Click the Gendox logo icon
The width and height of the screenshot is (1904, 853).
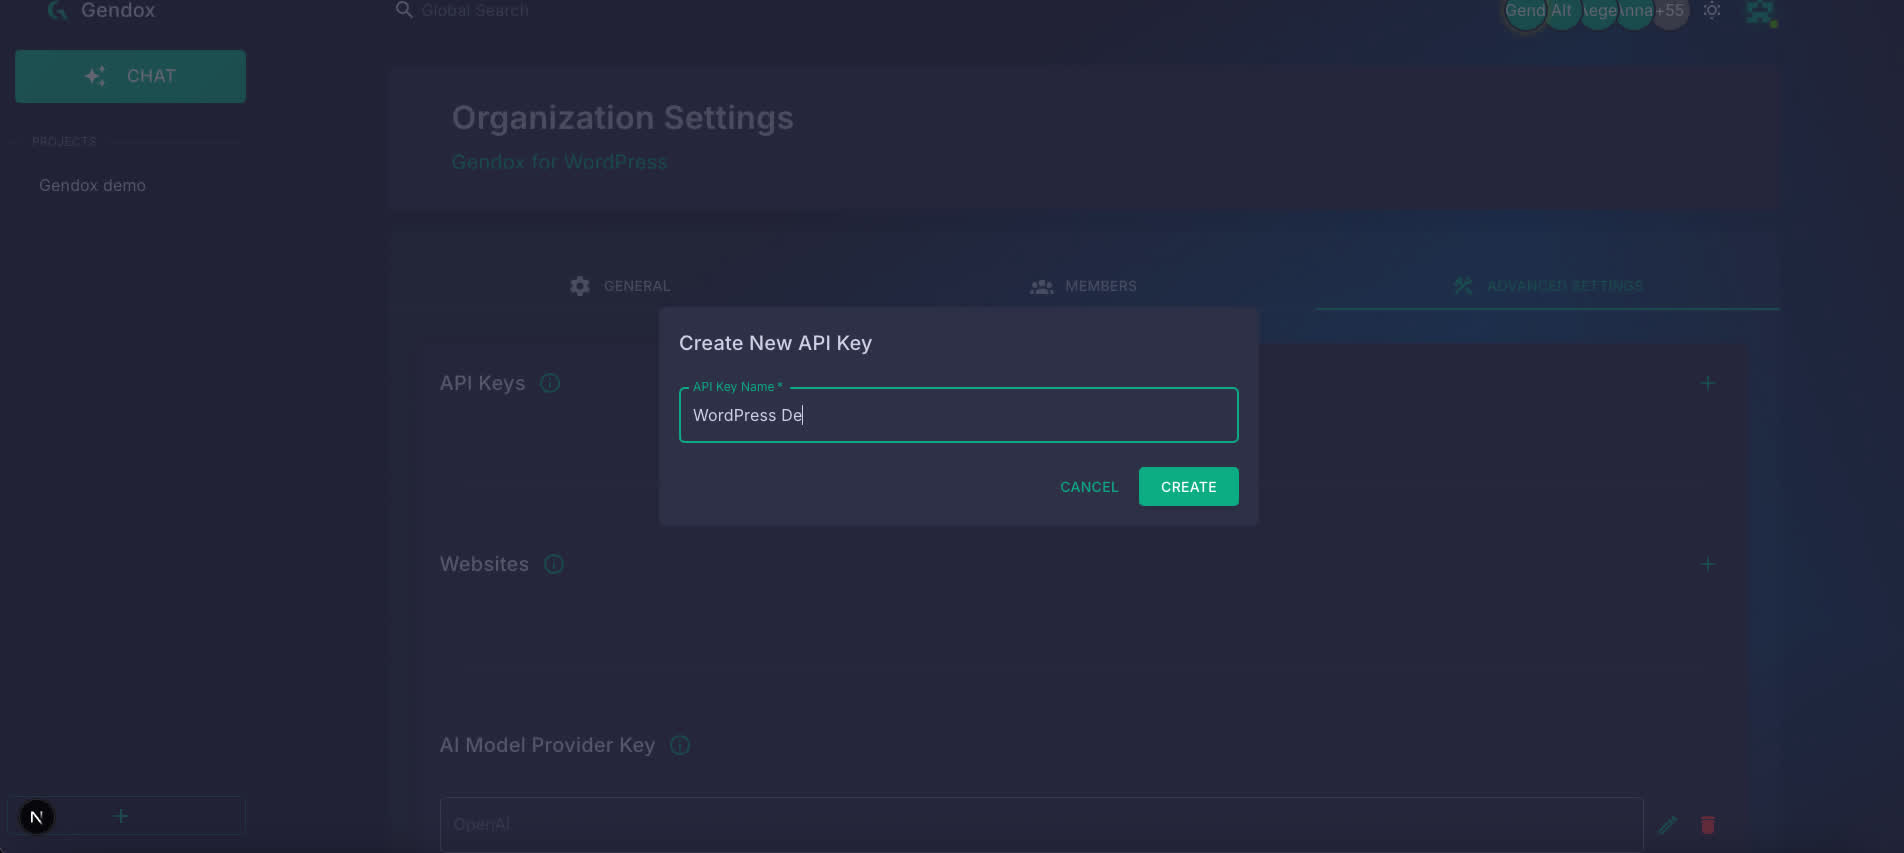click(58, 10)
